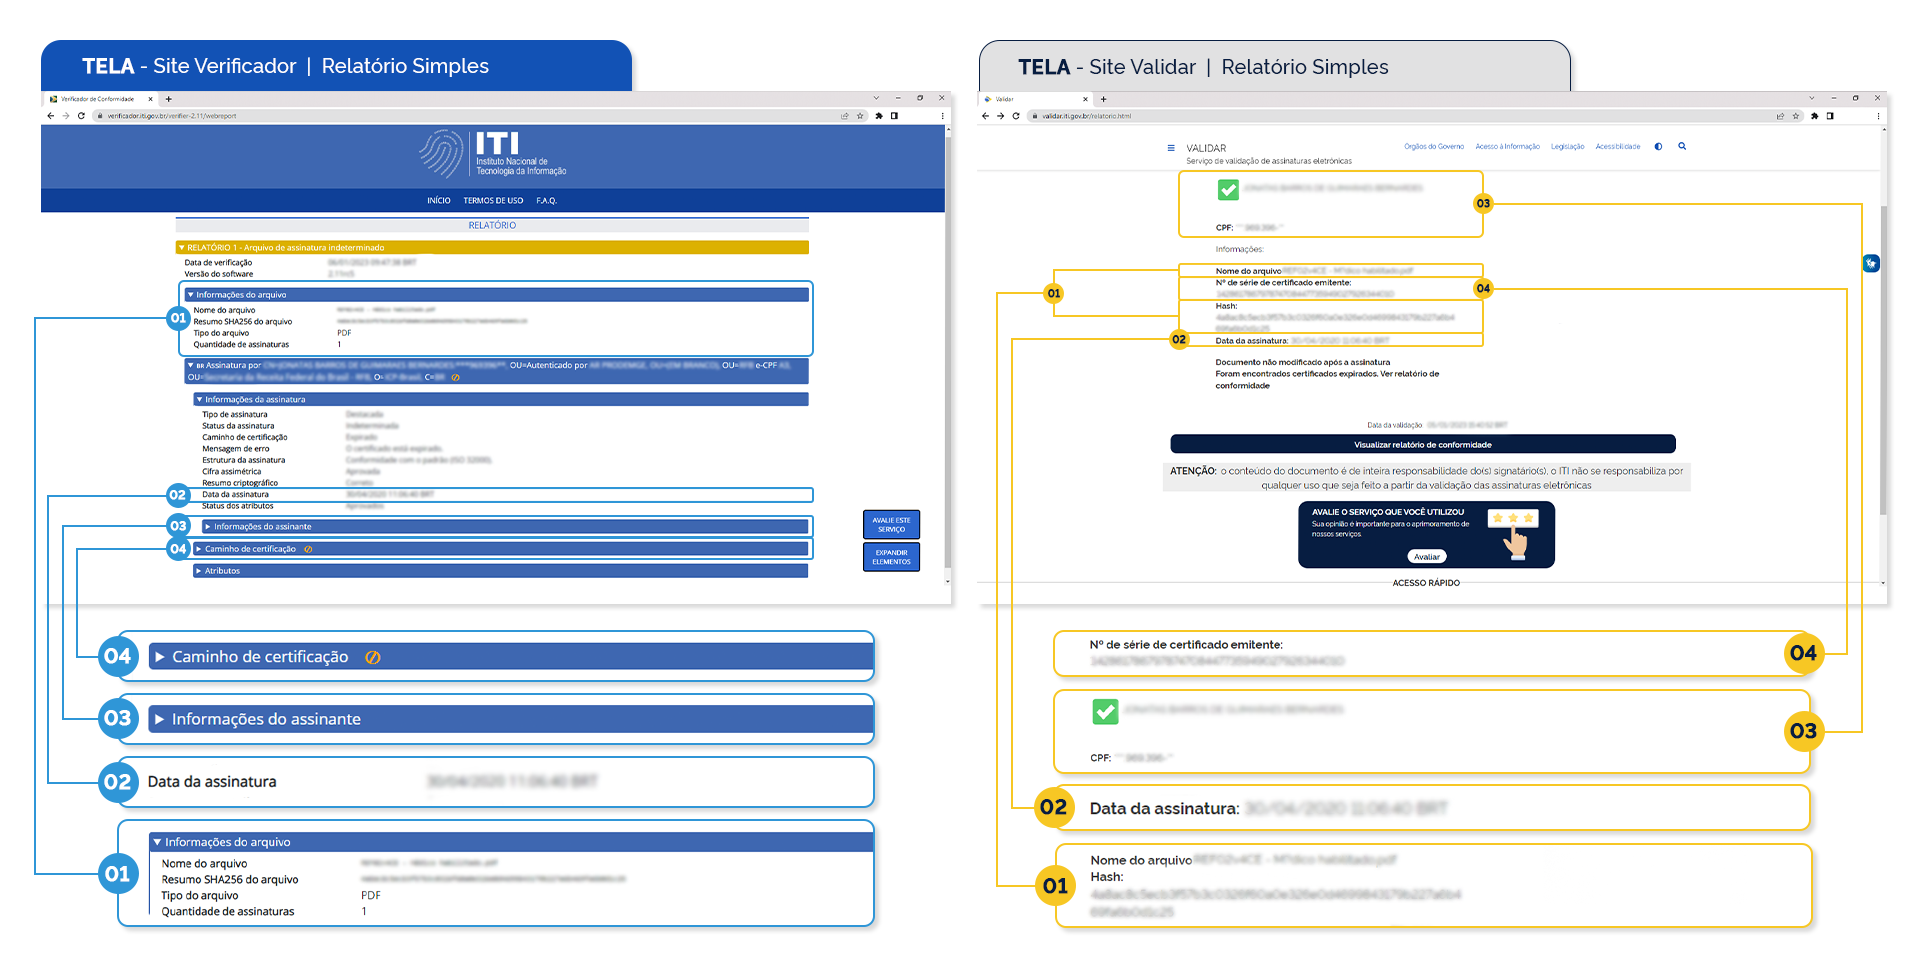Image resolution: width=1920 pixels, height=969 pixels.
Task: Collapse the Informações da assinatura section
Action: (501, 399)
